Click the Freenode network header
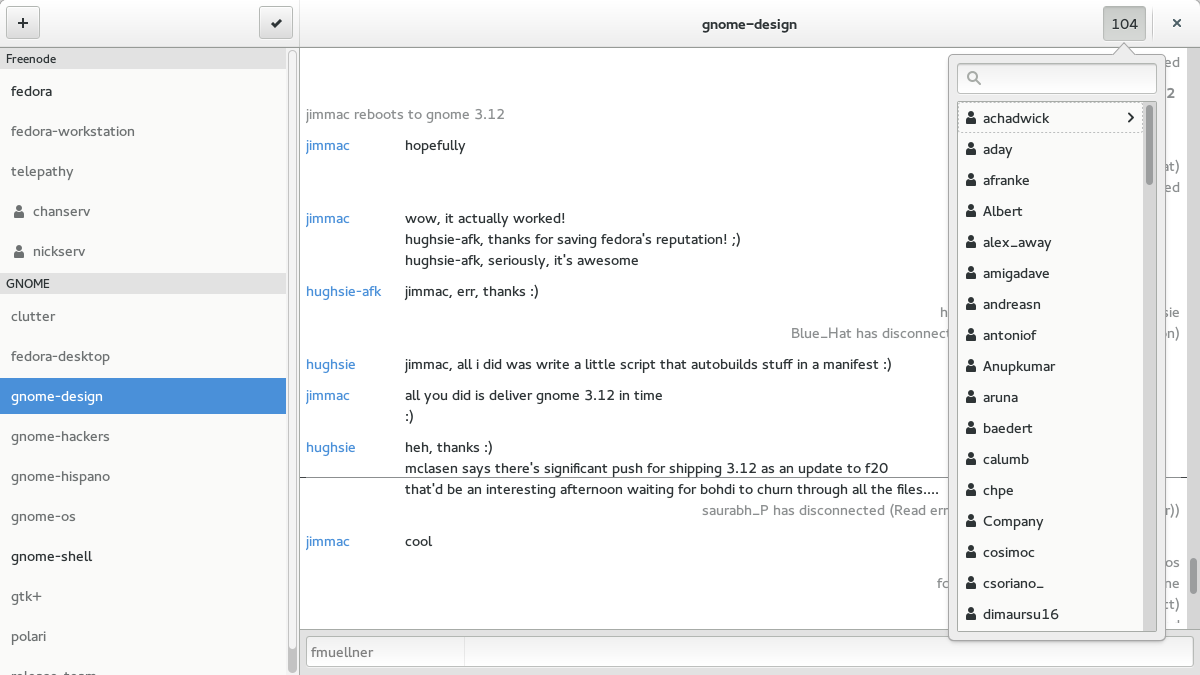This screenshot has width=1200, height=675. tap(143, 59)
